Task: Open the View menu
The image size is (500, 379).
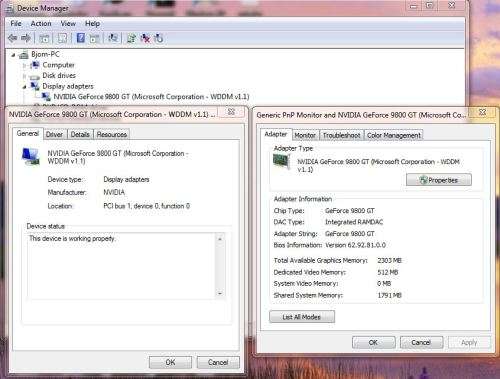Action: click(68, 24)
